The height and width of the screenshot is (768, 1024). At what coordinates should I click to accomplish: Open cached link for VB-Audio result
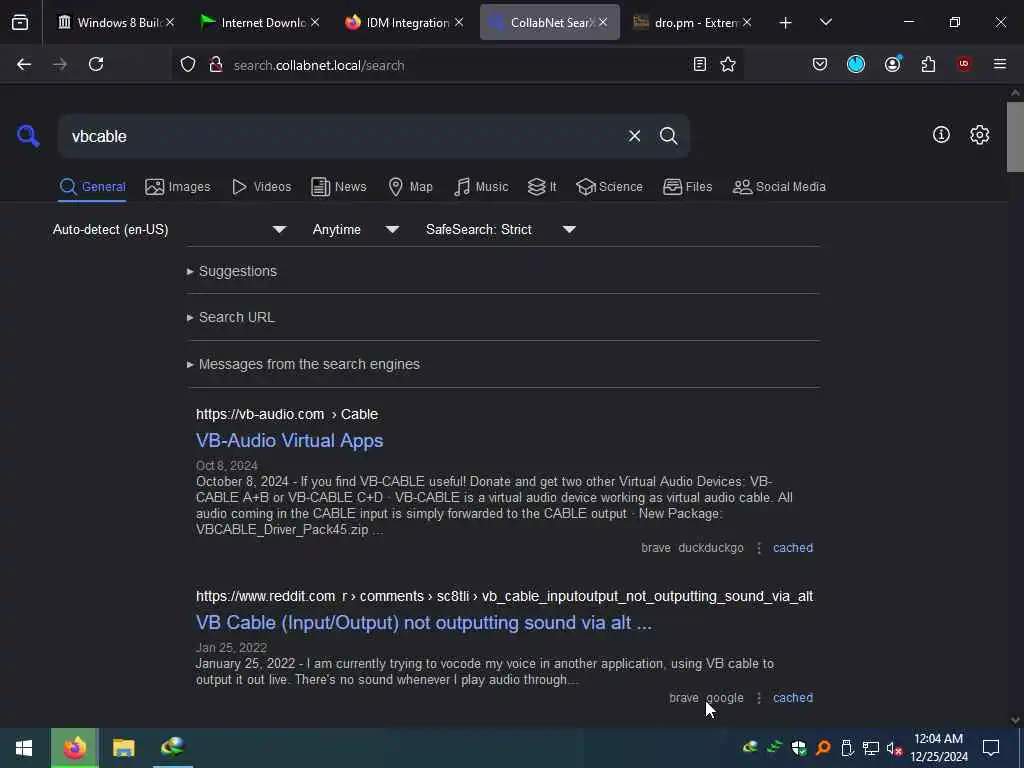793,548
